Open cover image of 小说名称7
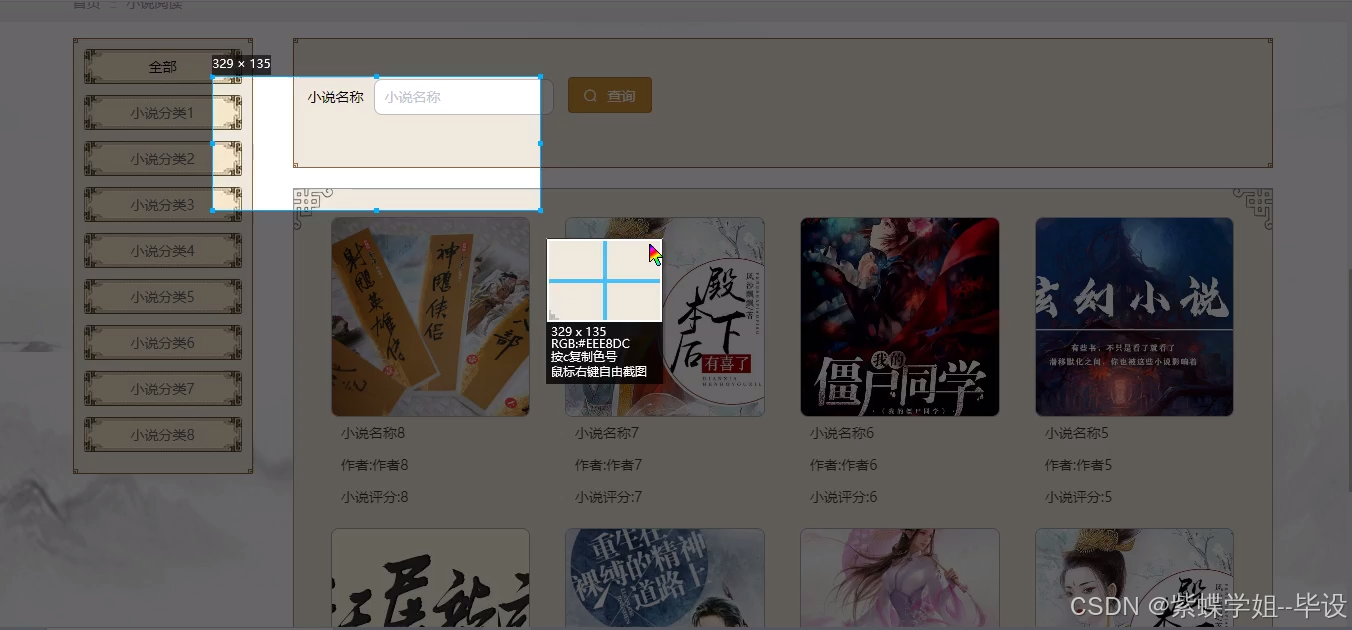This screenshot has width=1352, height=630. [x=665, y=317]
